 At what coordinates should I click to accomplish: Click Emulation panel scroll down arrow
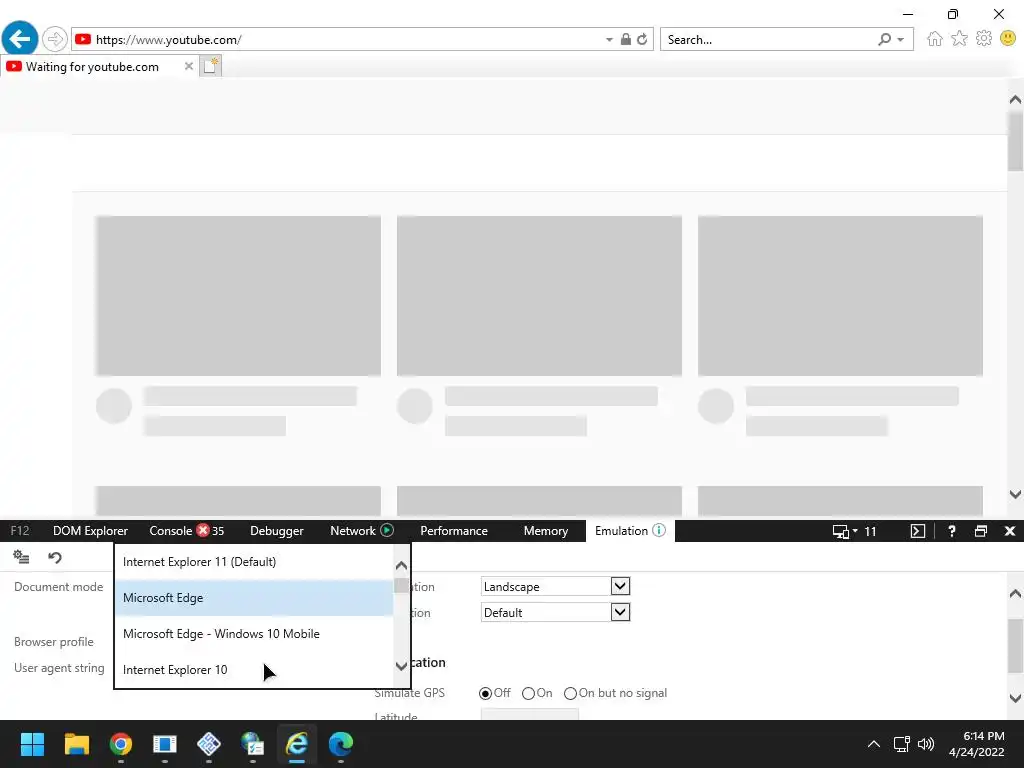pos(1015,698)
